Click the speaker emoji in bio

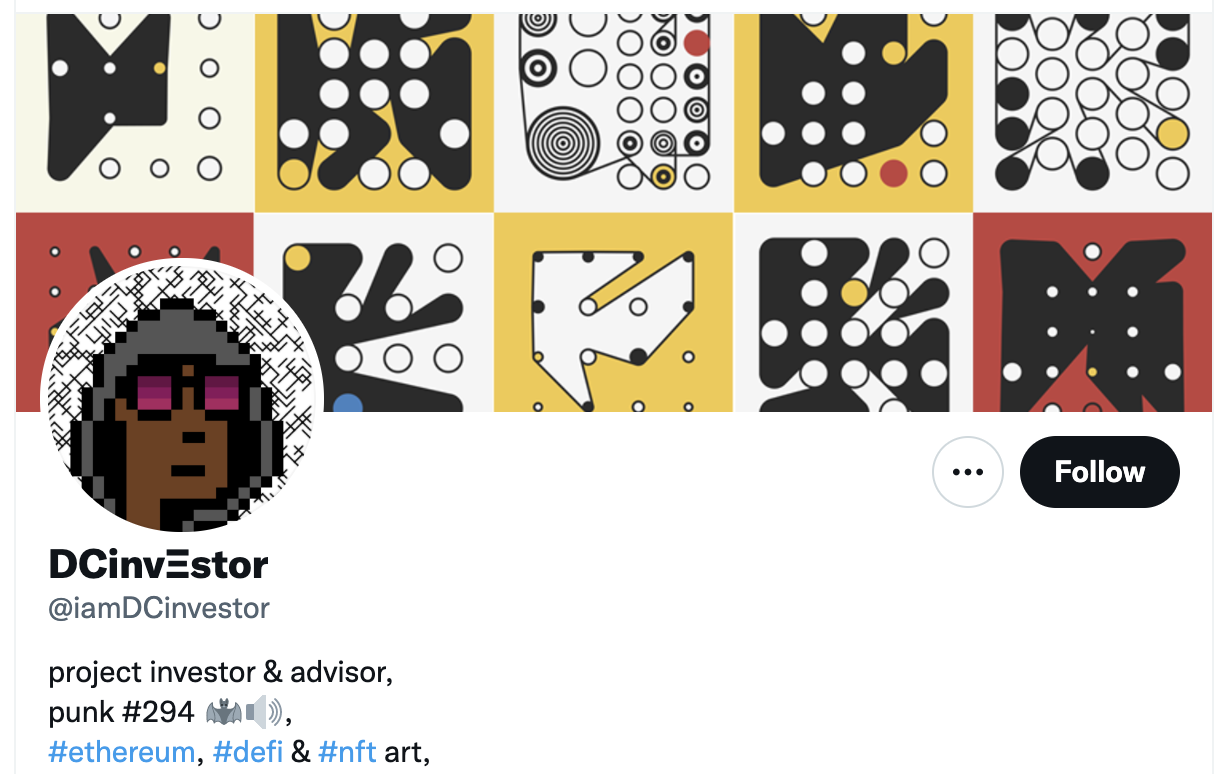click(264, 712)
